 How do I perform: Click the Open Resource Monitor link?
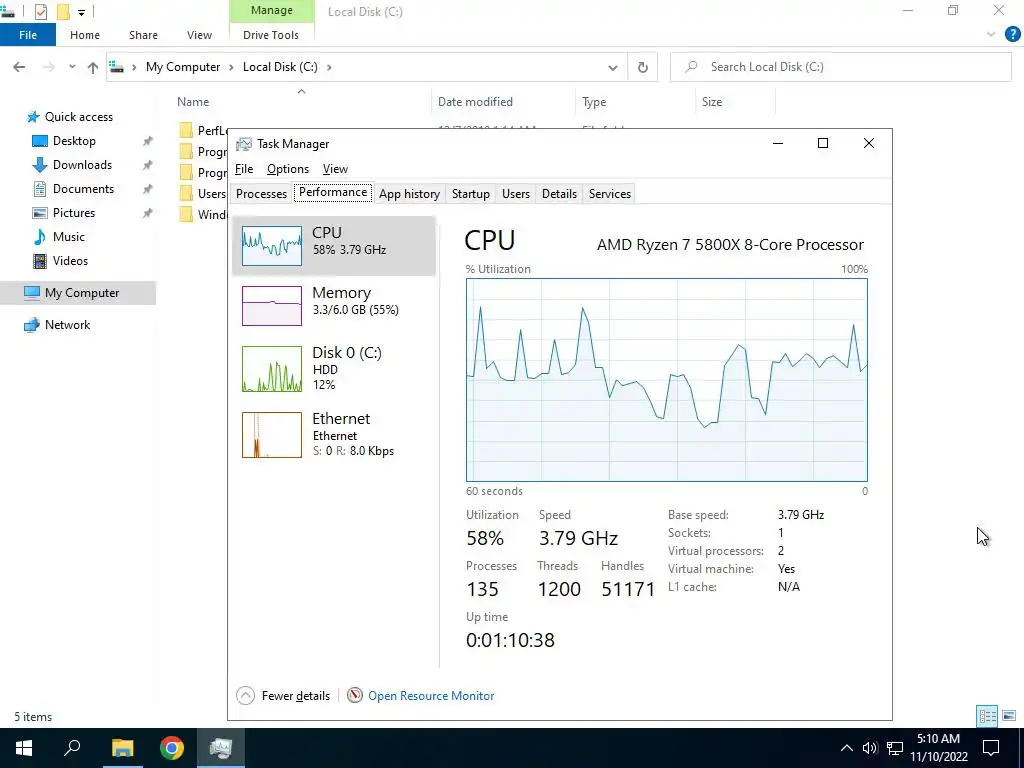(431, 696)
